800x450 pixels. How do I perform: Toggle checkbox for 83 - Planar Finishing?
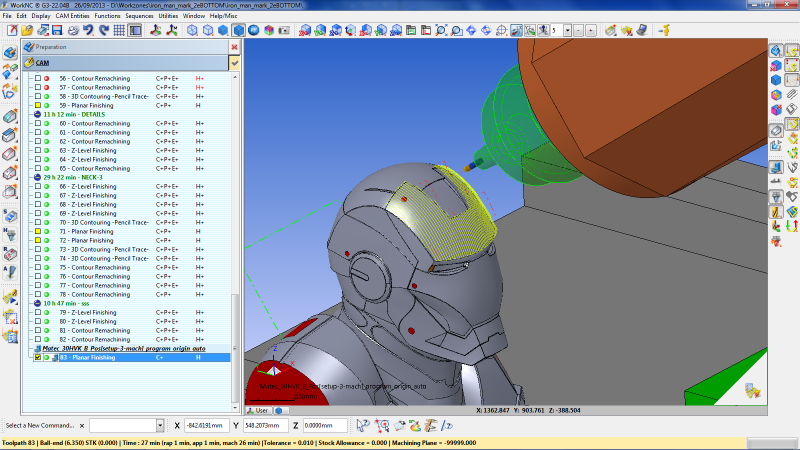click(x=38, y=357)
